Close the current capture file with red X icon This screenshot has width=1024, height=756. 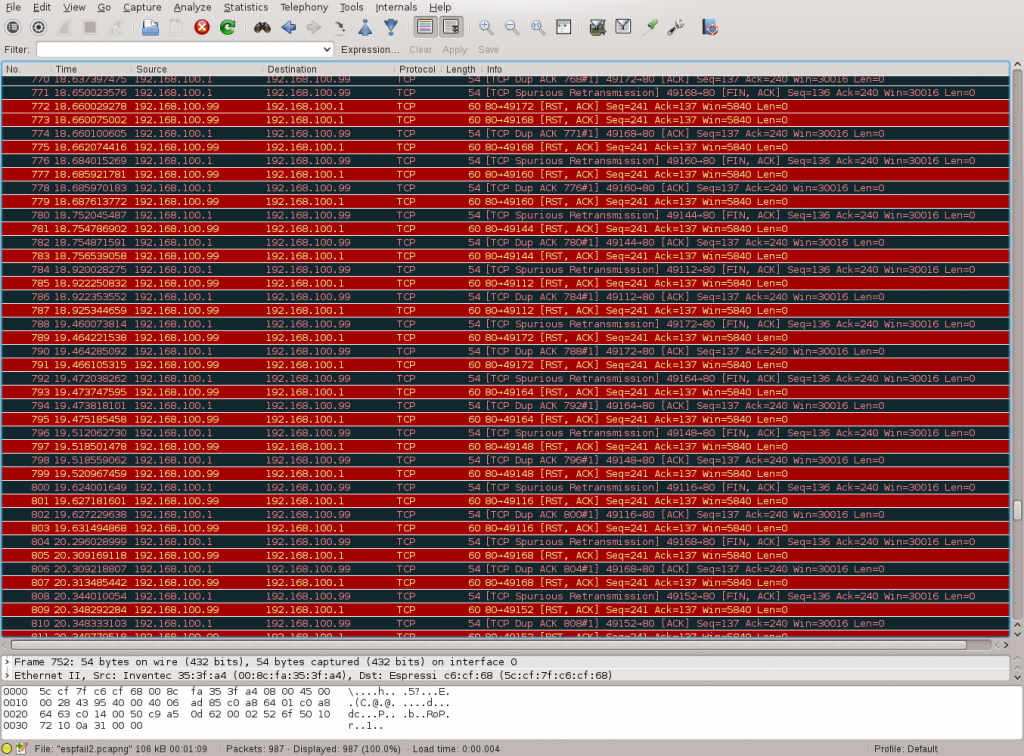click(x=202, y=27)
